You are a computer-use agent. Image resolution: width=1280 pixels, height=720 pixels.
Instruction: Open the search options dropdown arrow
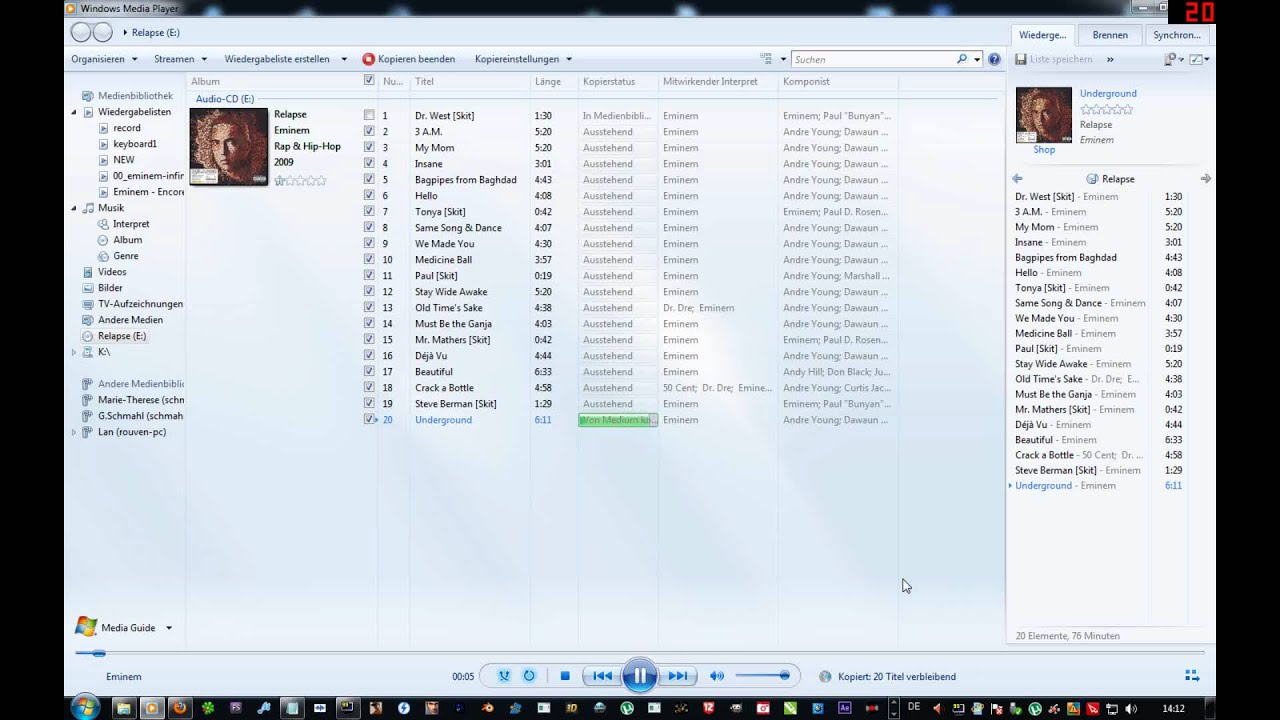coord(977,59)
